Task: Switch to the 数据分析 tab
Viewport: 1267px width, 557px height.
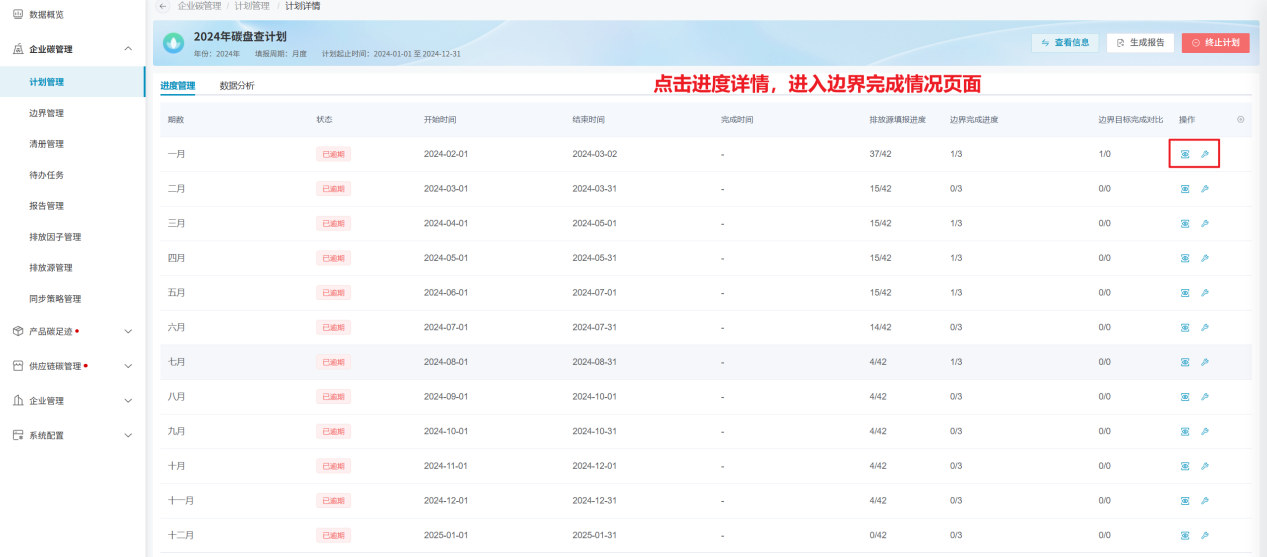Action: coord(237,86)
